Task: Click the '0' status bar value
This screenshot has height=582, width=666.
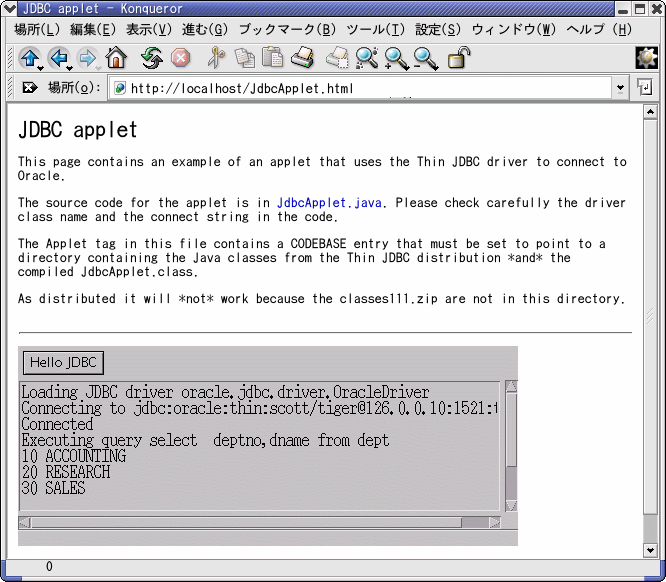Action: tap(49, 567)
